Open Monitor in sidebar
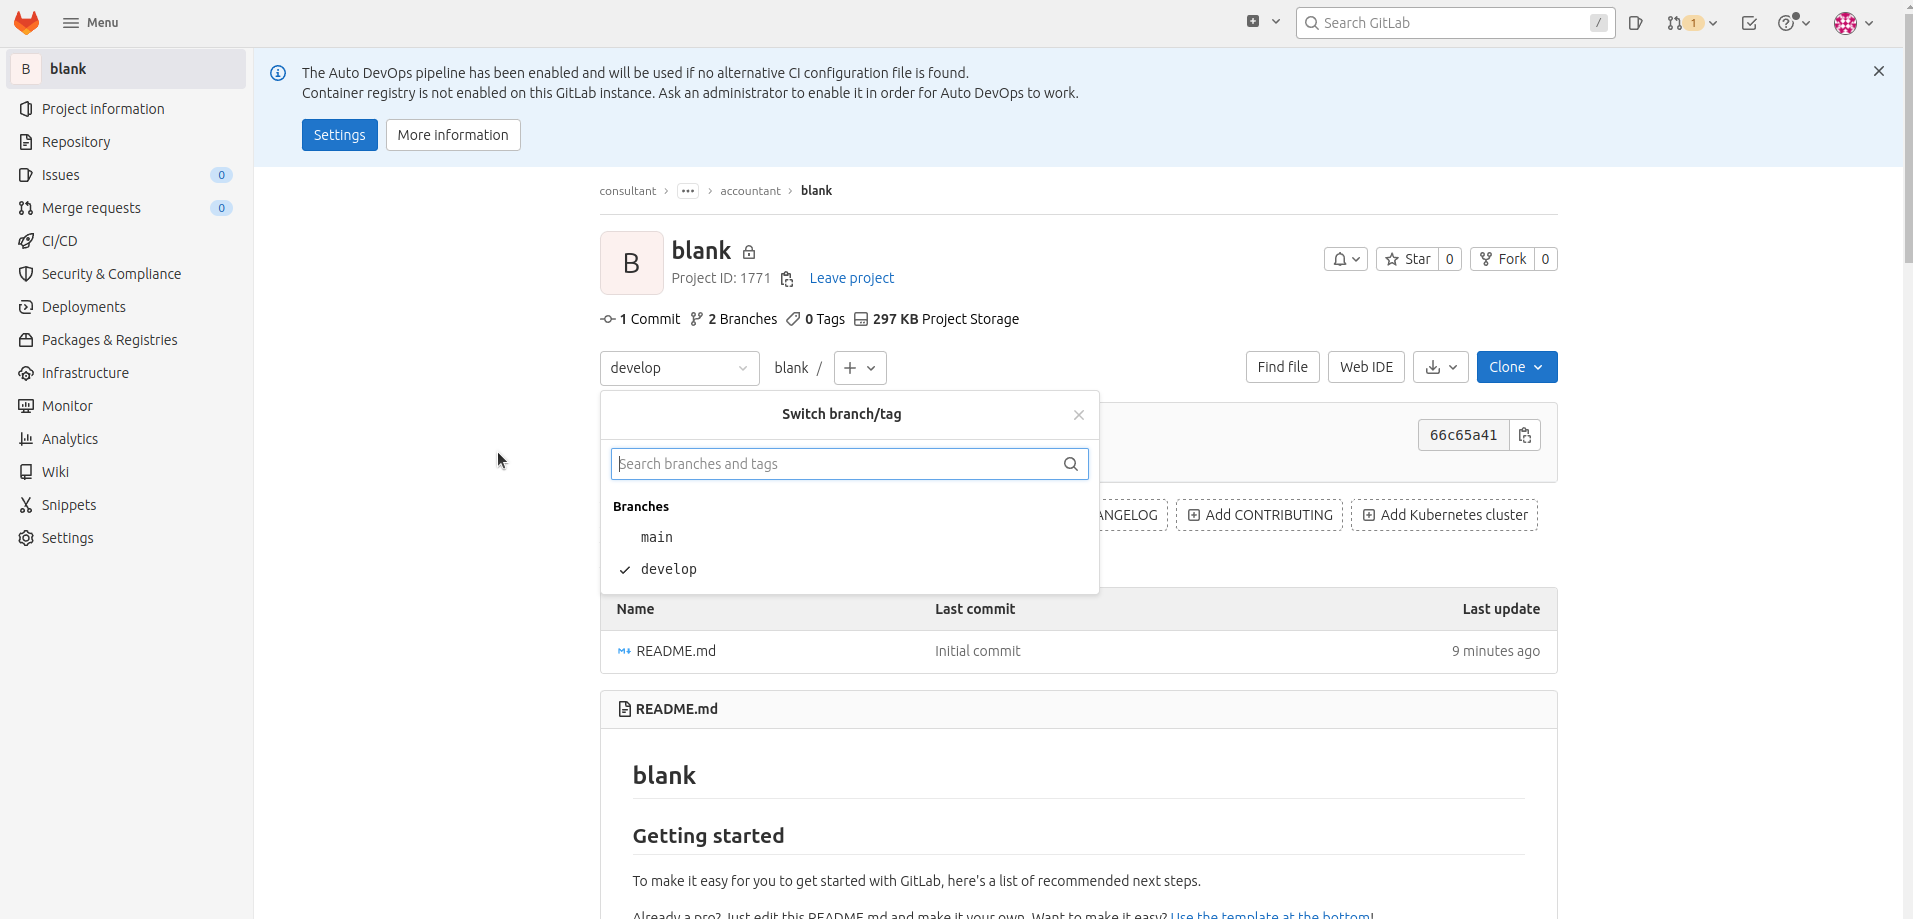The height and width of the screenshot is (919, 1913). 126,406
